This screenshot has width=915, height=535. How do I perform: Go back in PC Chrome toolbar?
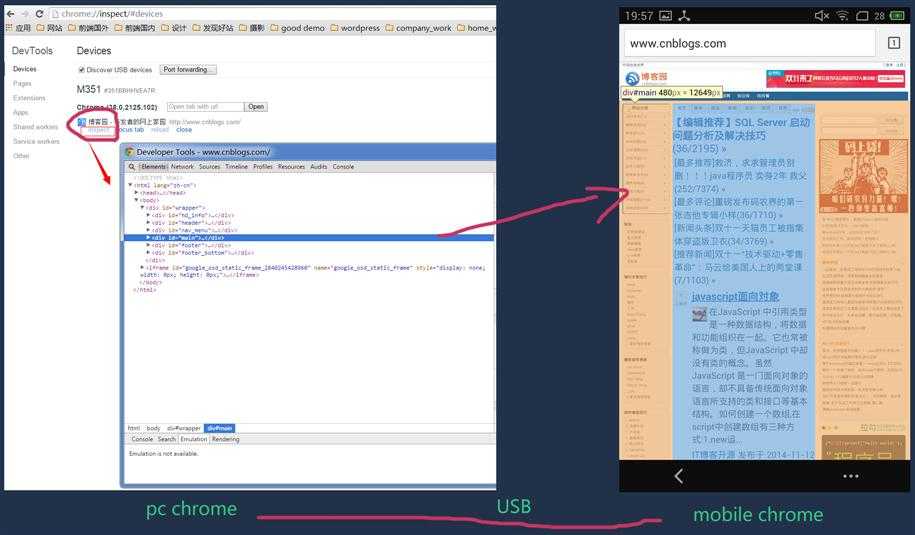click(11, 13)
